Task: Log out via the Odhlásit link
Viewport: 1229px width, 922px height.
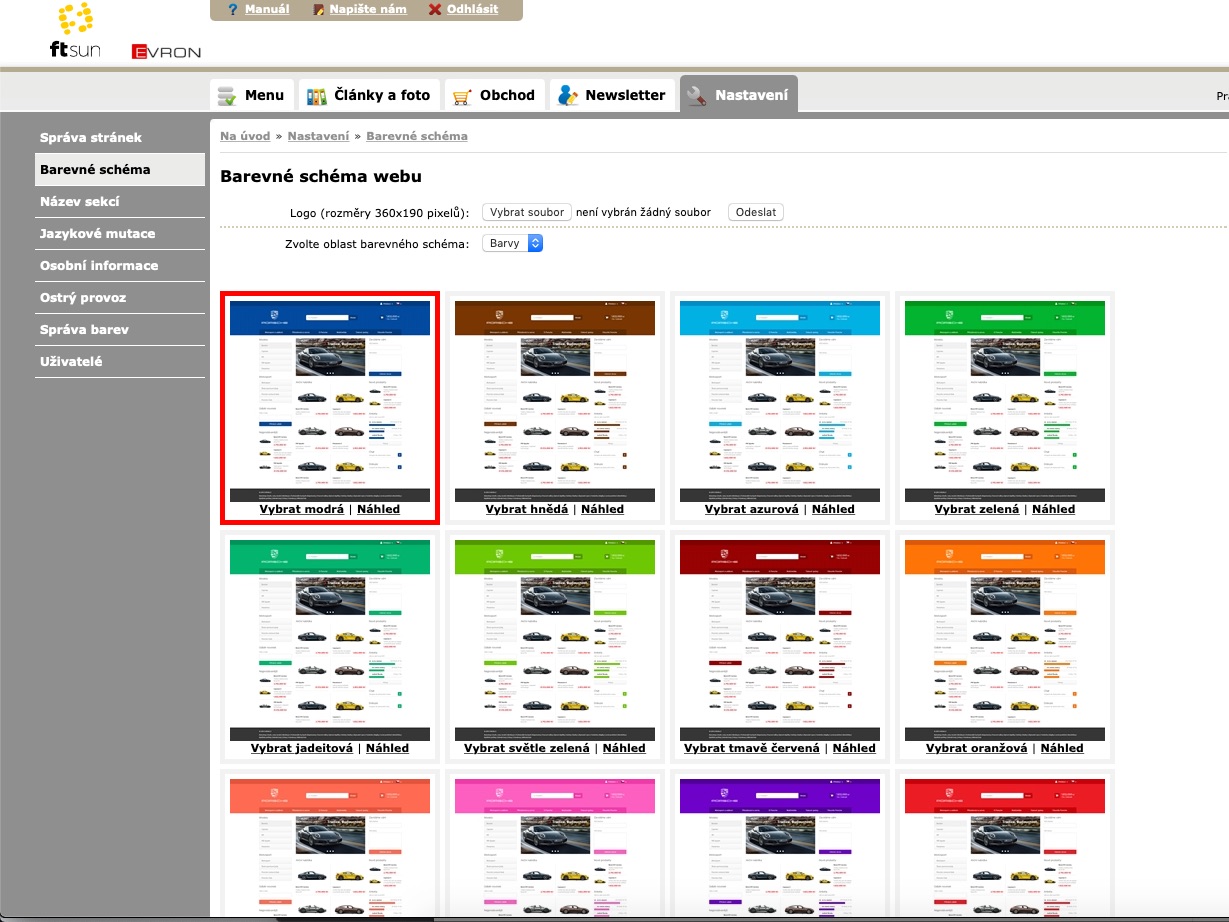Action: point(472,9)
